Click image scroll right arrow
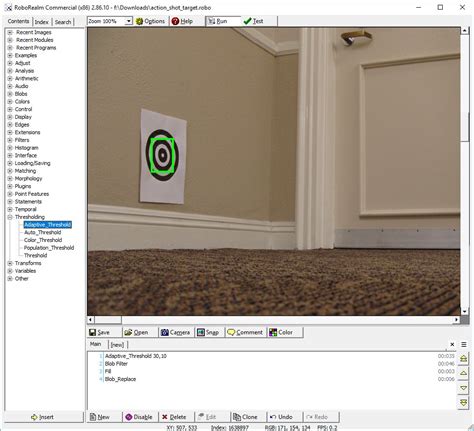 pos(456,320)
